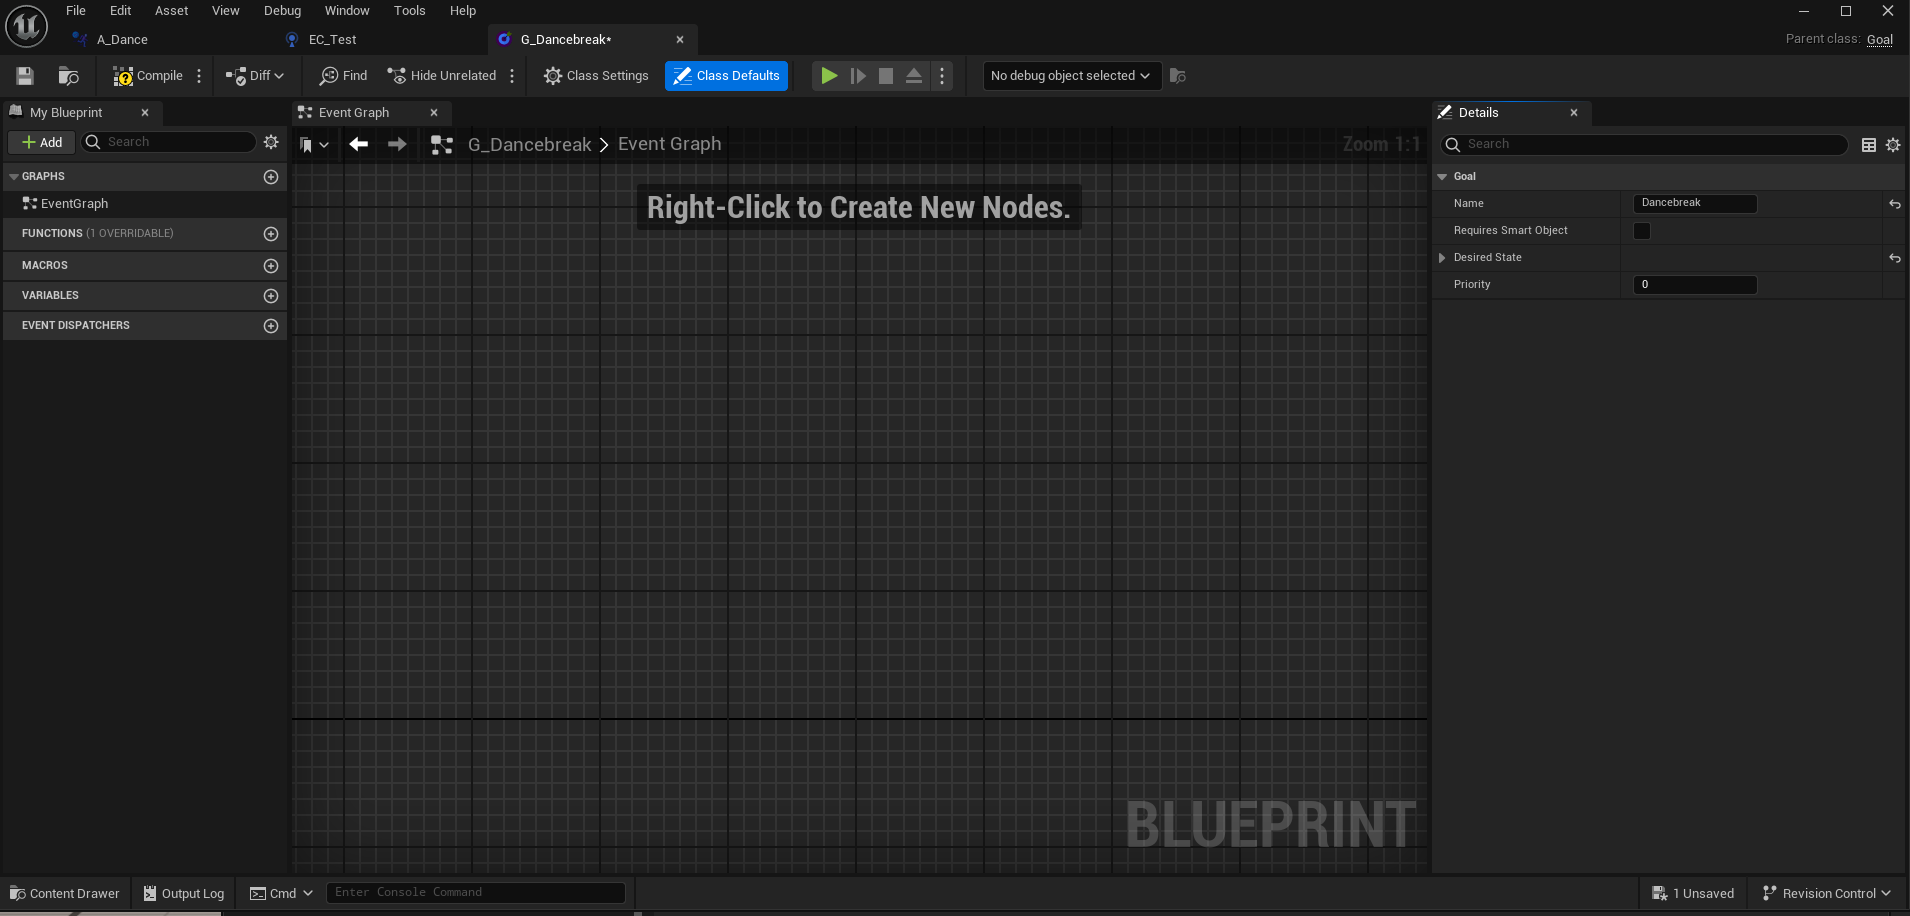The image size is (1910, 916).
Task: Click the advance single frame button
Action: click(x=858, y=76)
